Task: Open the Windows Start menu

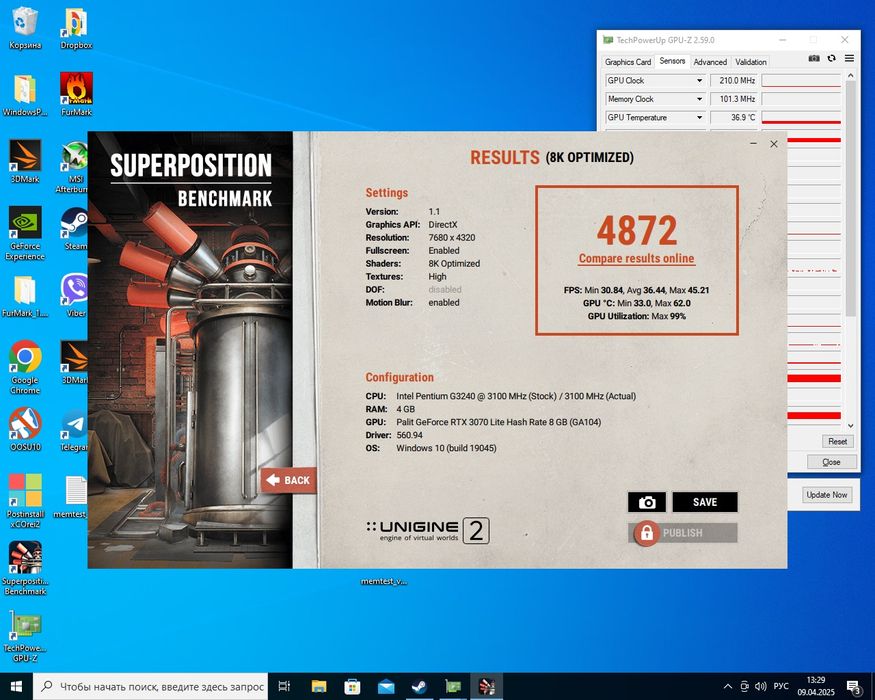Action: tap(16, 686)
